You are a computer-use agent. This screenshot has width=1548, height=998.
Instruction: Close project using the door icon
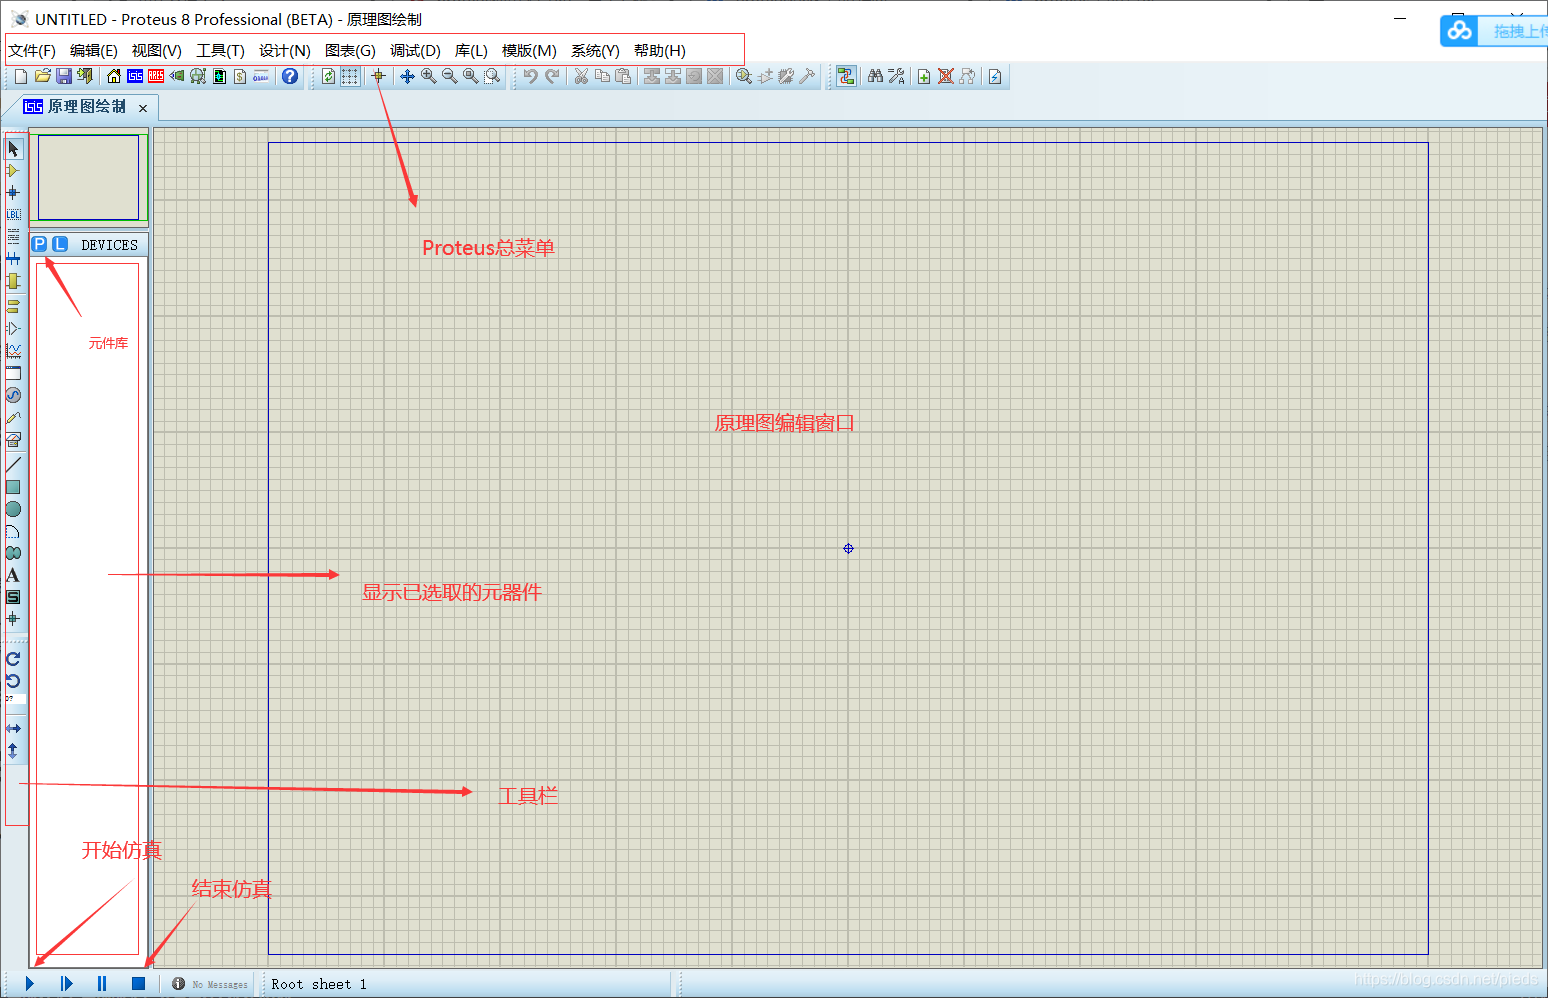tap(85, 76)
